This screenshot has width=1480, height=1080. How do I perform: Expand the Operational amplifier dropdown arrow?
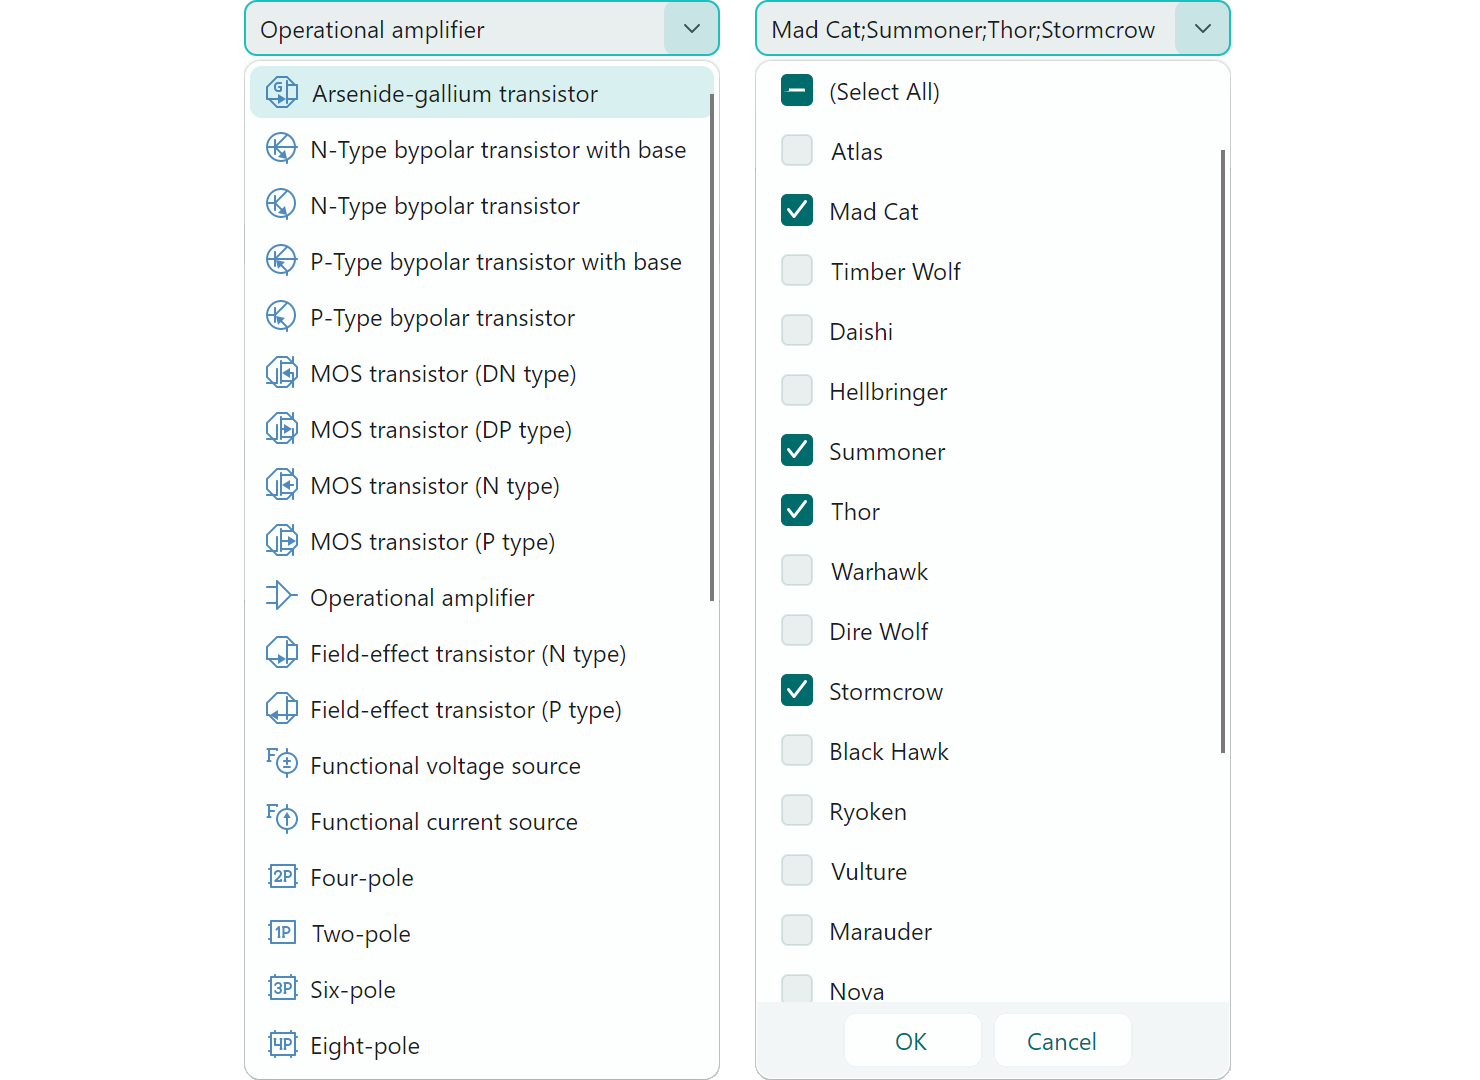point(691,29)
